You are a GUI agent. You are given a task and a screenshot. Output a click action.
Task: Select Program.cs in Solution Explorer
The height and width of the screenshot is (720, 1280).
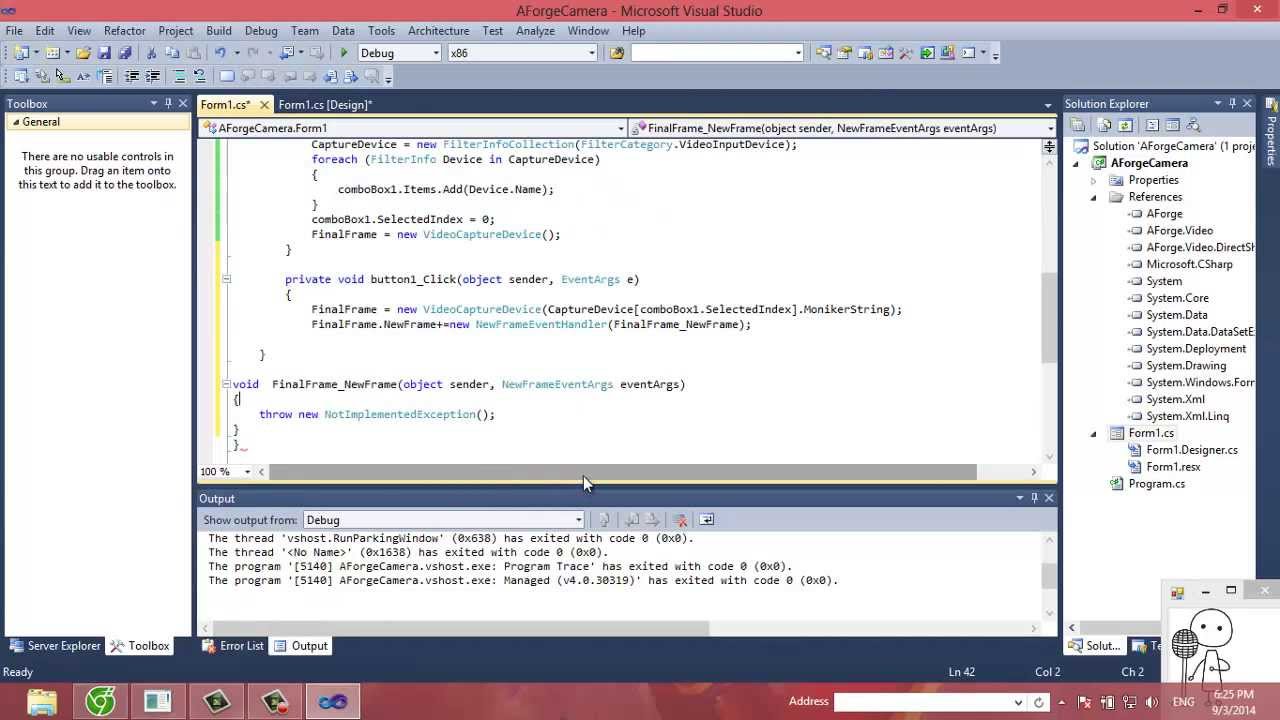[x=1157, y=484]
